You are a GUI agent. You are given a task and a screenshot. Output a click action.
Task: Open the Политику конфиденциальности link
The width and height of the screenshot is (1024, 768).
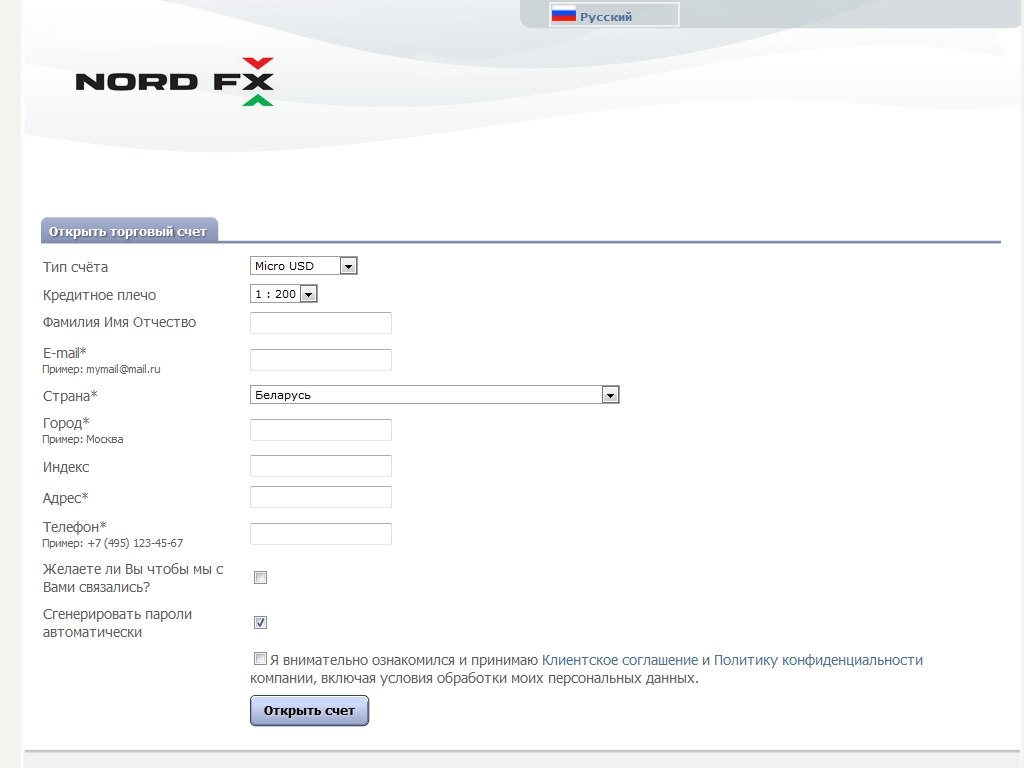pyautogui.click(x=818, y=660)
